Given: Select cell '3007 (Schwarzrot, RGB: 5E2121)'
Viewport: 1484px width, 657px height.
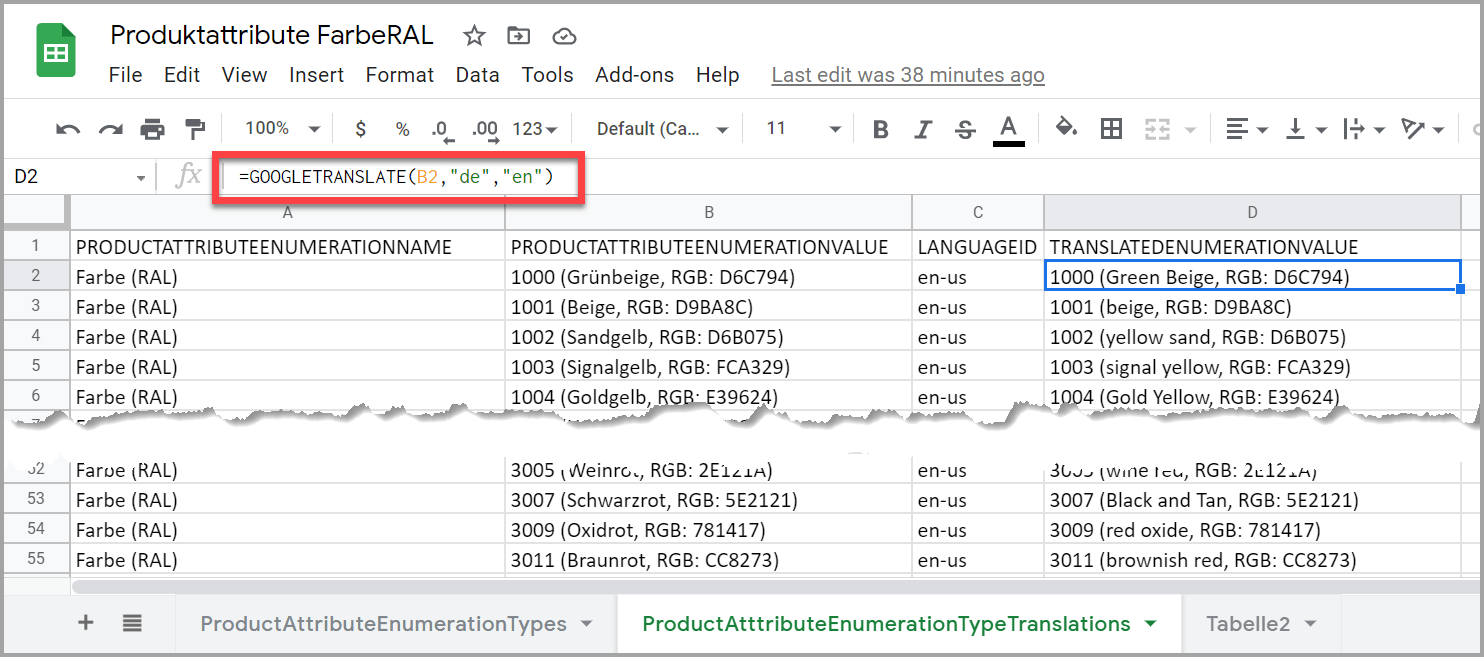Looking at the screenshot, I should pos(708,500).
